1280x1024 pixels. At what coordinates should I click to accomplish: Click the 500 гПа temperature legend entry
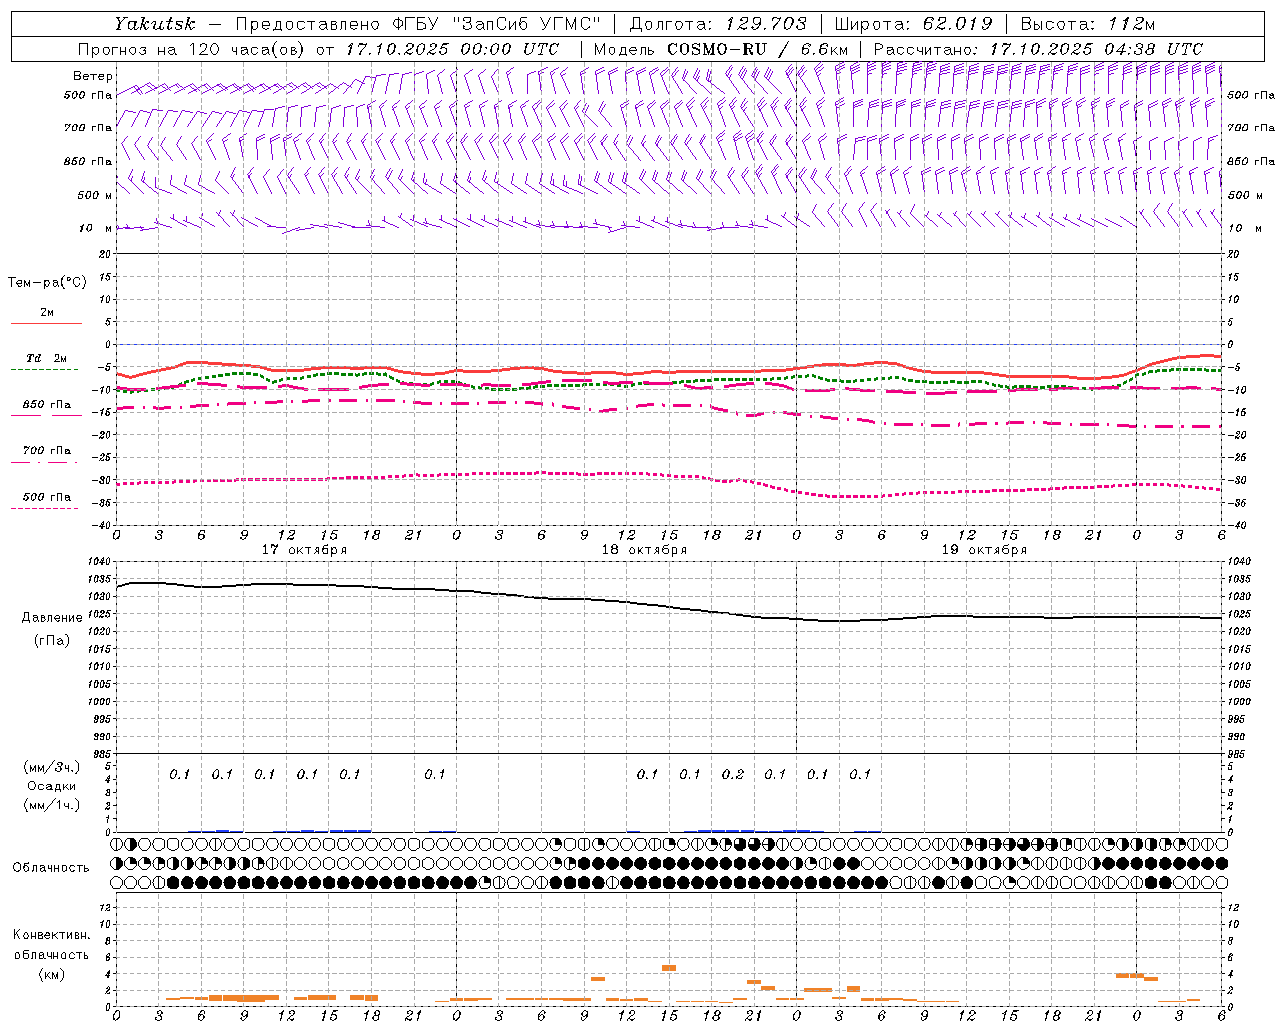[x=47, y=497]
